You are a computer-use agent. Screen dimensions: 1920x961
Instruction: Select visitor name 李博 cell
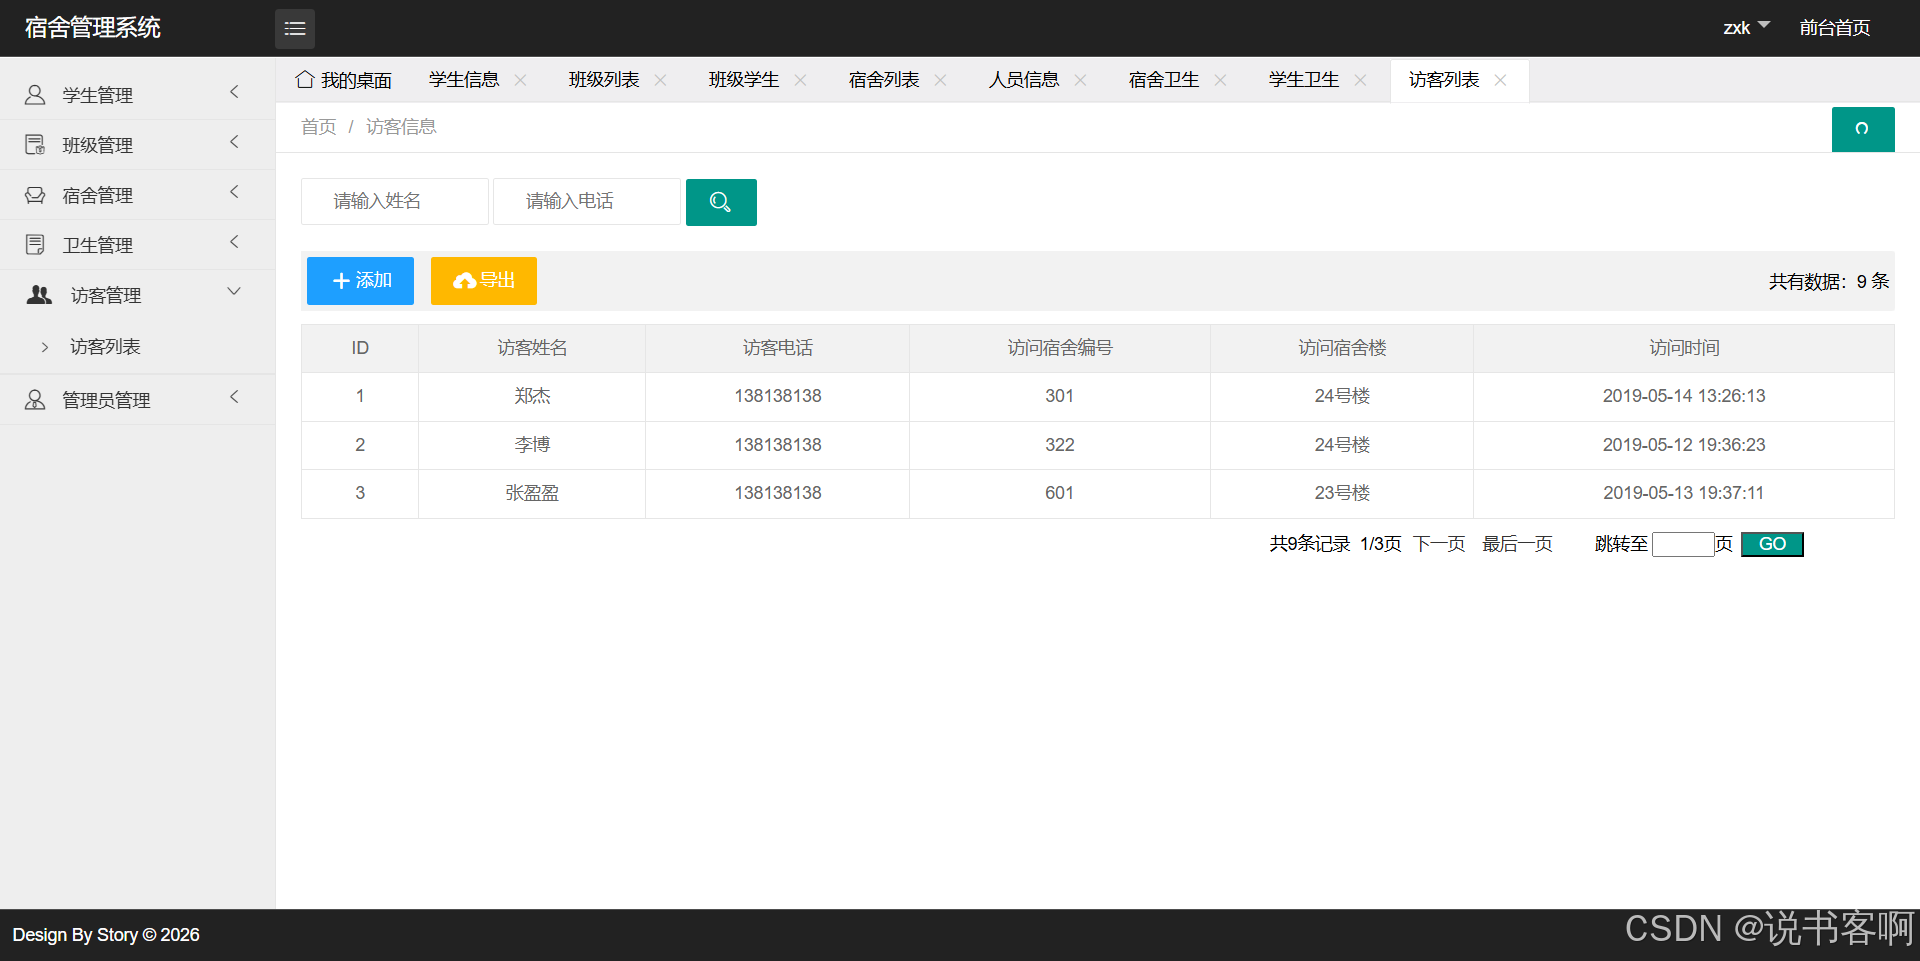[532, 445]
